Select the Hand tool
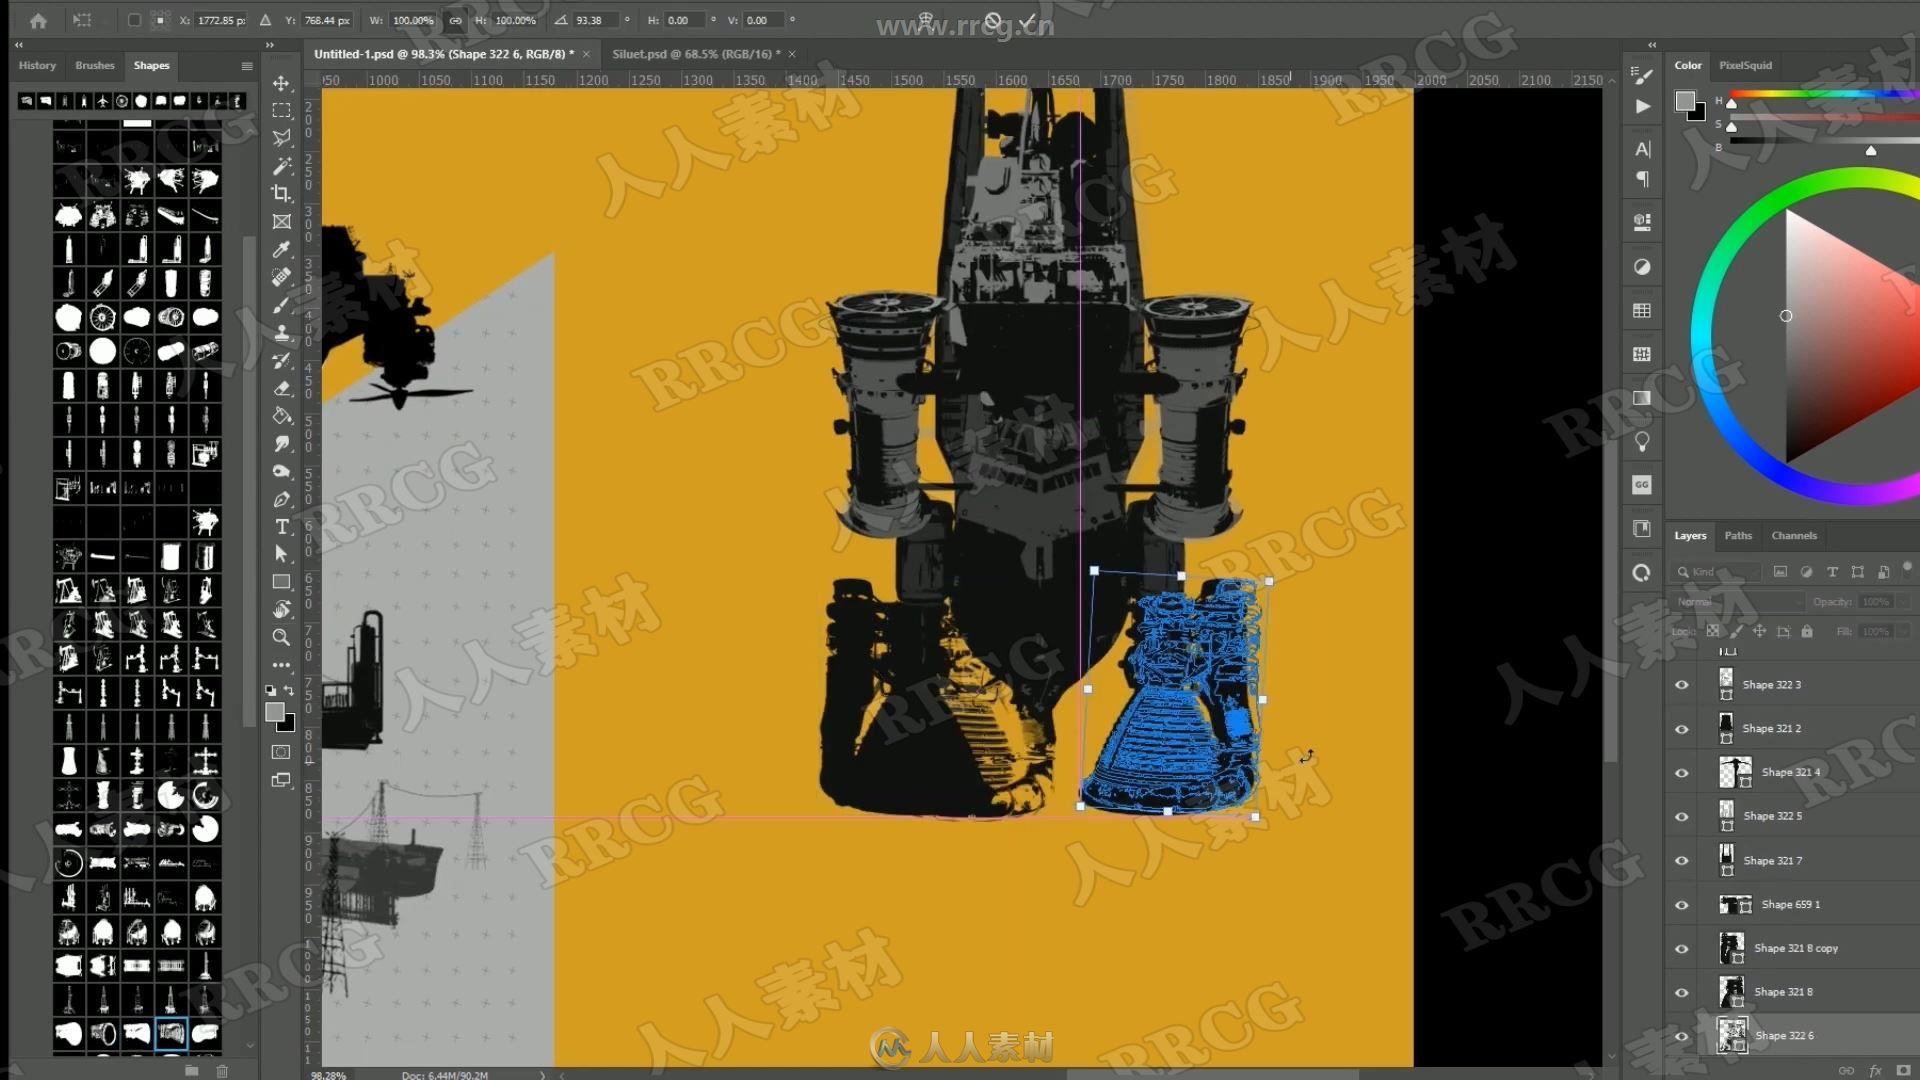The height and width of the screenshot is (1080, 1920). pos(282,609)
